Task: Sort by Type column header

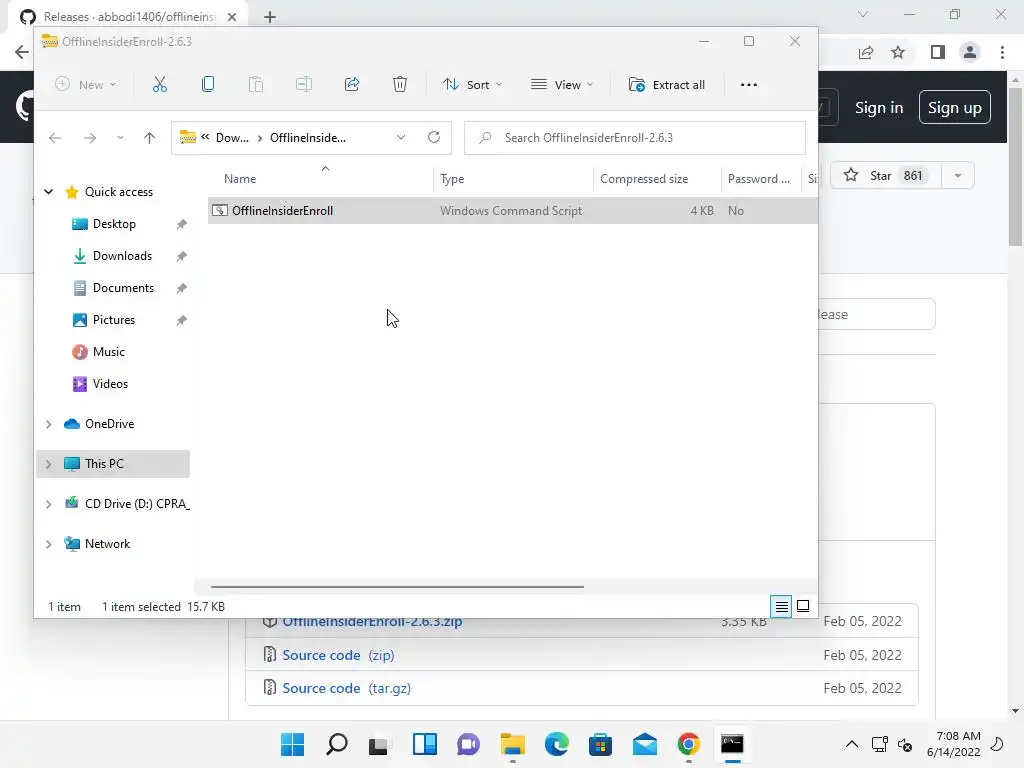Action: click(452, 179)
